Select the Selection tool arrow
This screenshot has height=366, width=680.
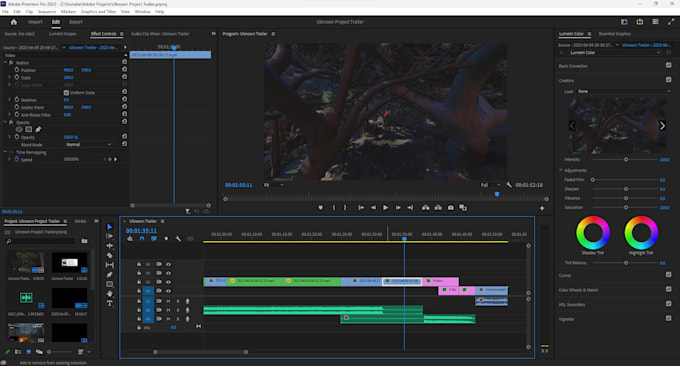coord(109,227)
